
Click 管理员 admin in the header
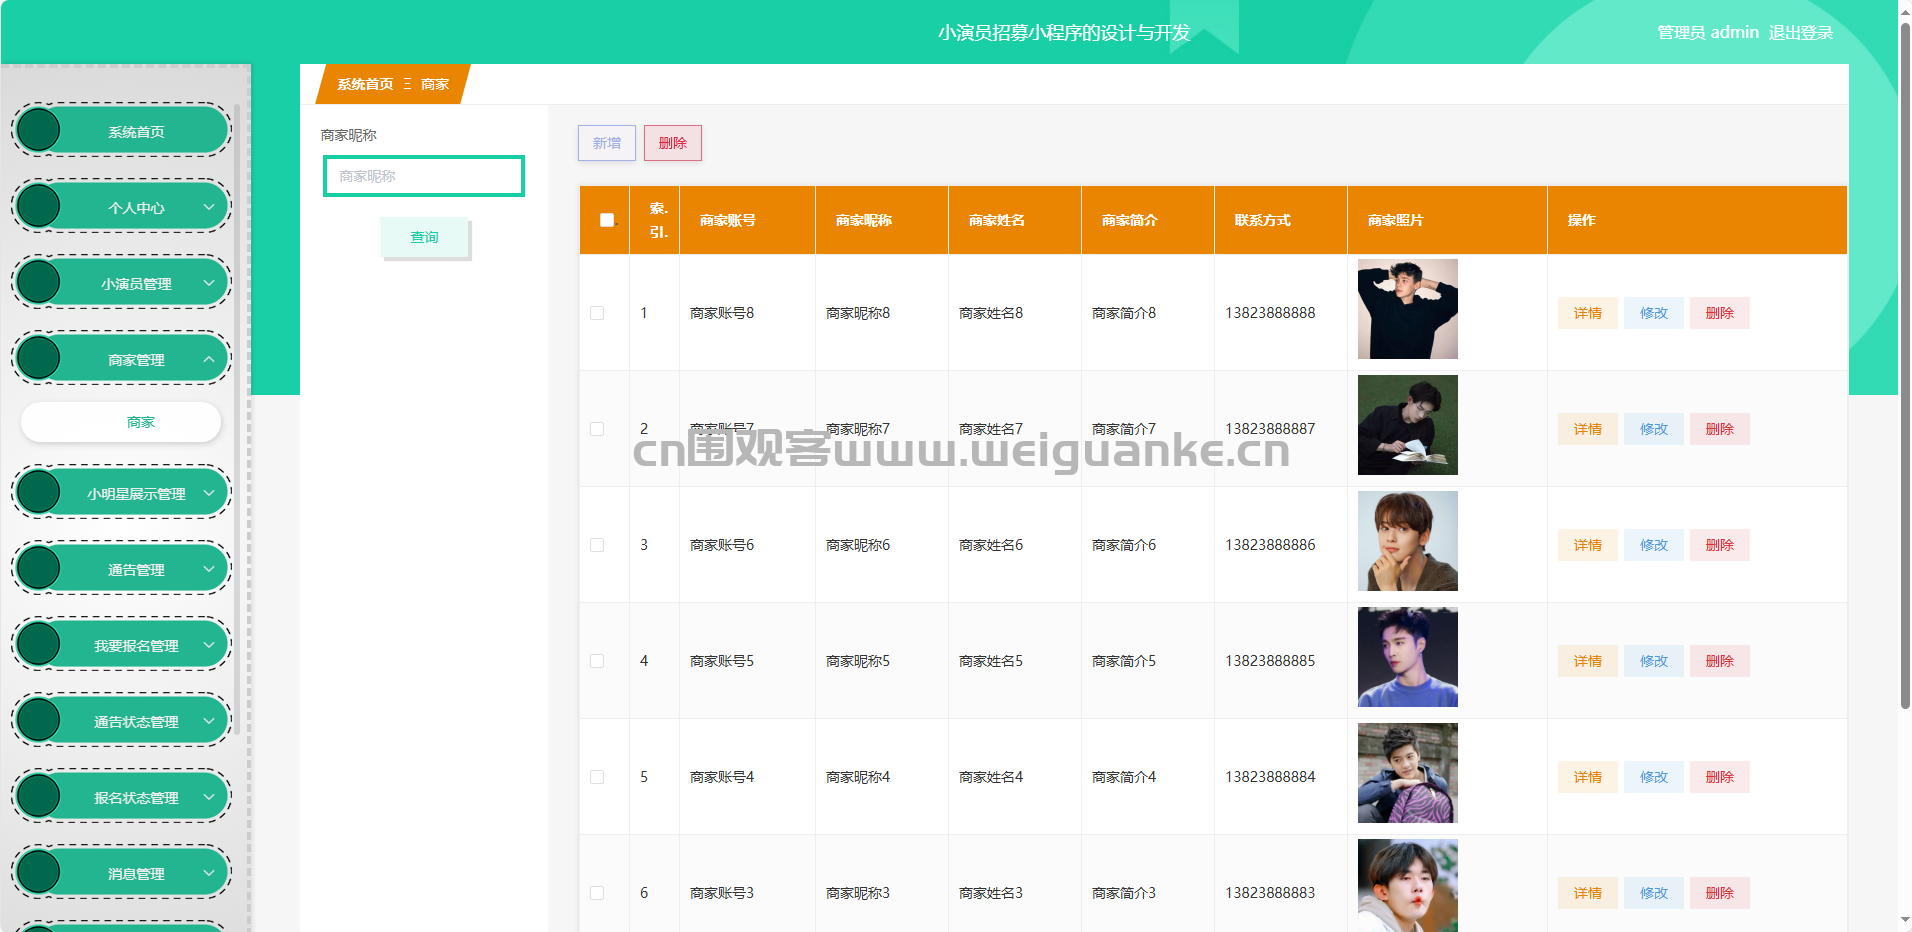pos(1708,32)
